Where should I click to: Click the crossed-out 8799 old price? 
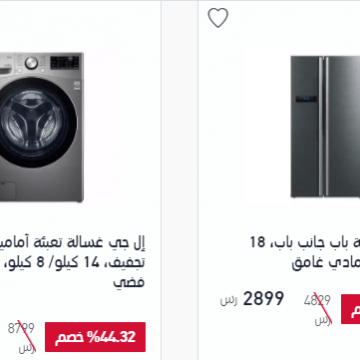pos(21,329)
